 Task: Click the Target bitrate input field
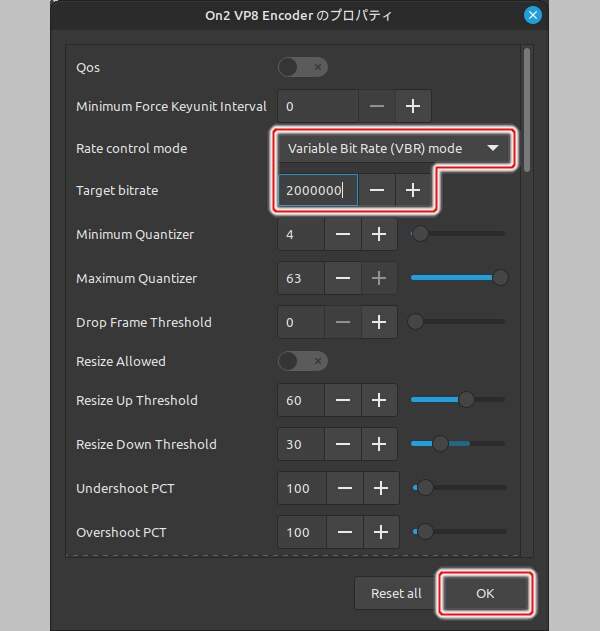tap(317, 190)
